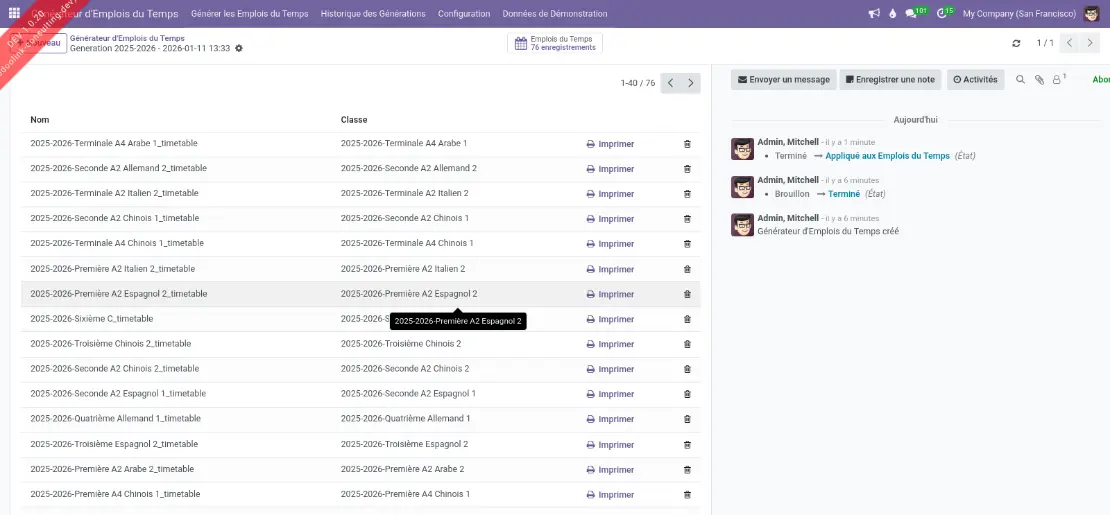This screenshot has width=1110, height=515.
Task: Go to the next page of the timetable list
Action: click(691, 83)
